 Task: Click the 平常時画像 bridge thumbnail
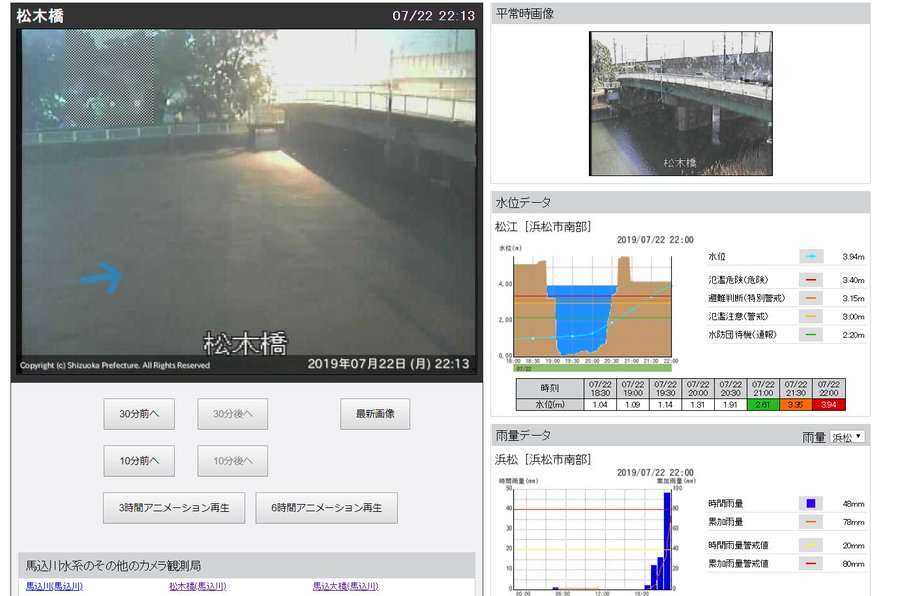681,103
